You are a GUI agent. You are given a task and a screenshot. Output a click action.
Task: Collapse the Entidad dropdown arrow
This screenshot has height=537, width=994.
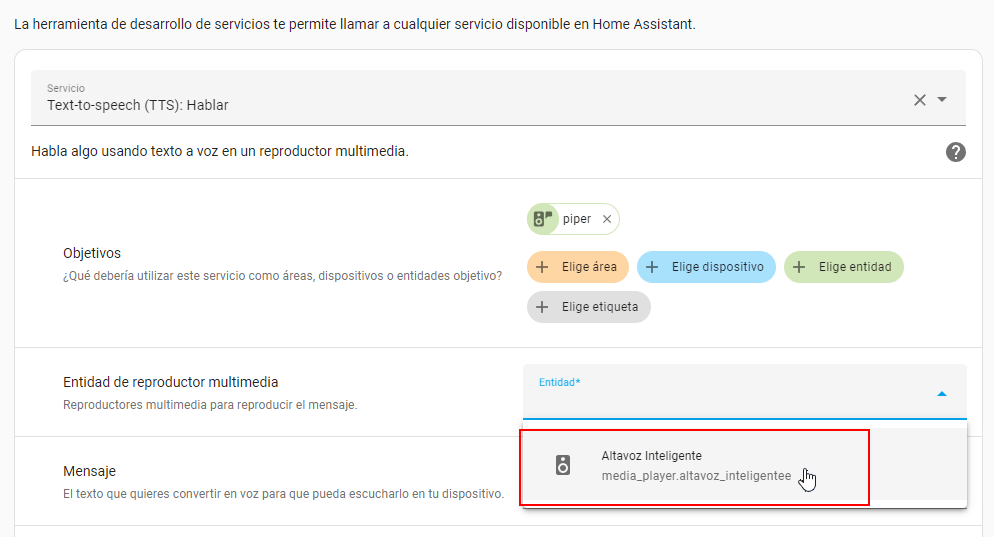coord(941,394)
